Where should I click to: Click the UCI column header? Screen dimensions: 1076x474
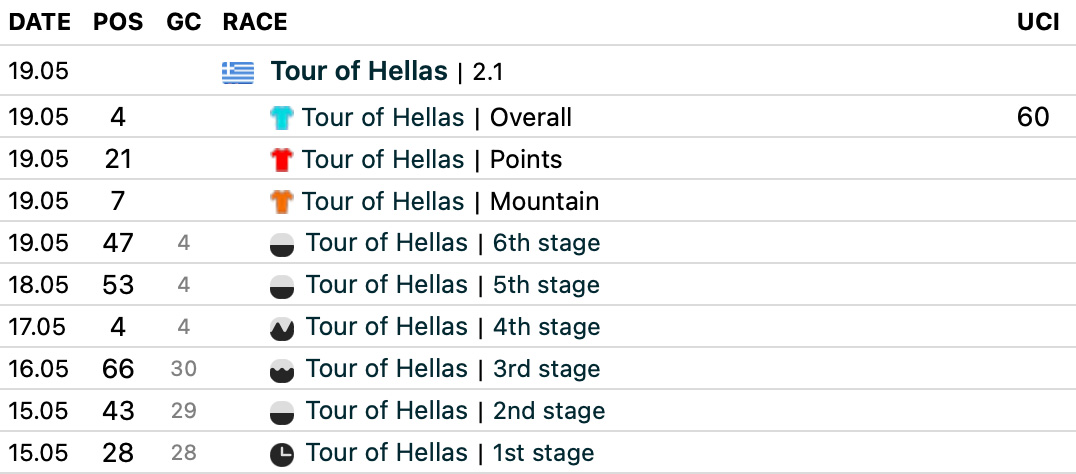[1037, 22]
